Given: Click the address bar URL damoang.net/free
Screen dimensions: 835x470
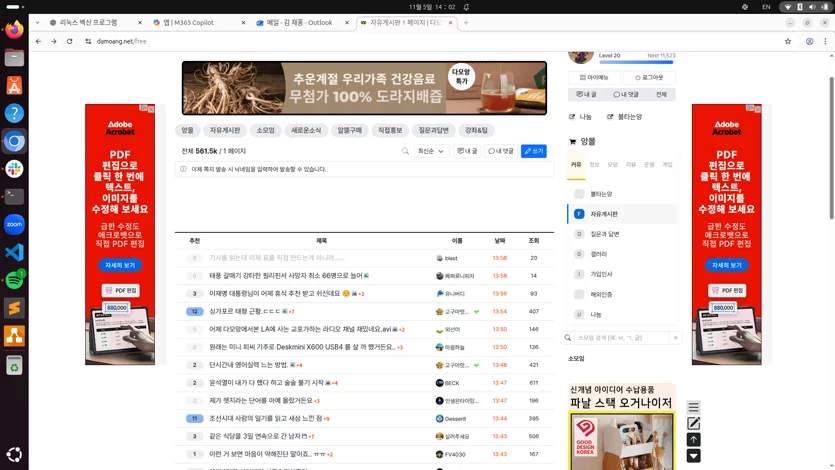Looking at the screenshot, I should point(121,41).
